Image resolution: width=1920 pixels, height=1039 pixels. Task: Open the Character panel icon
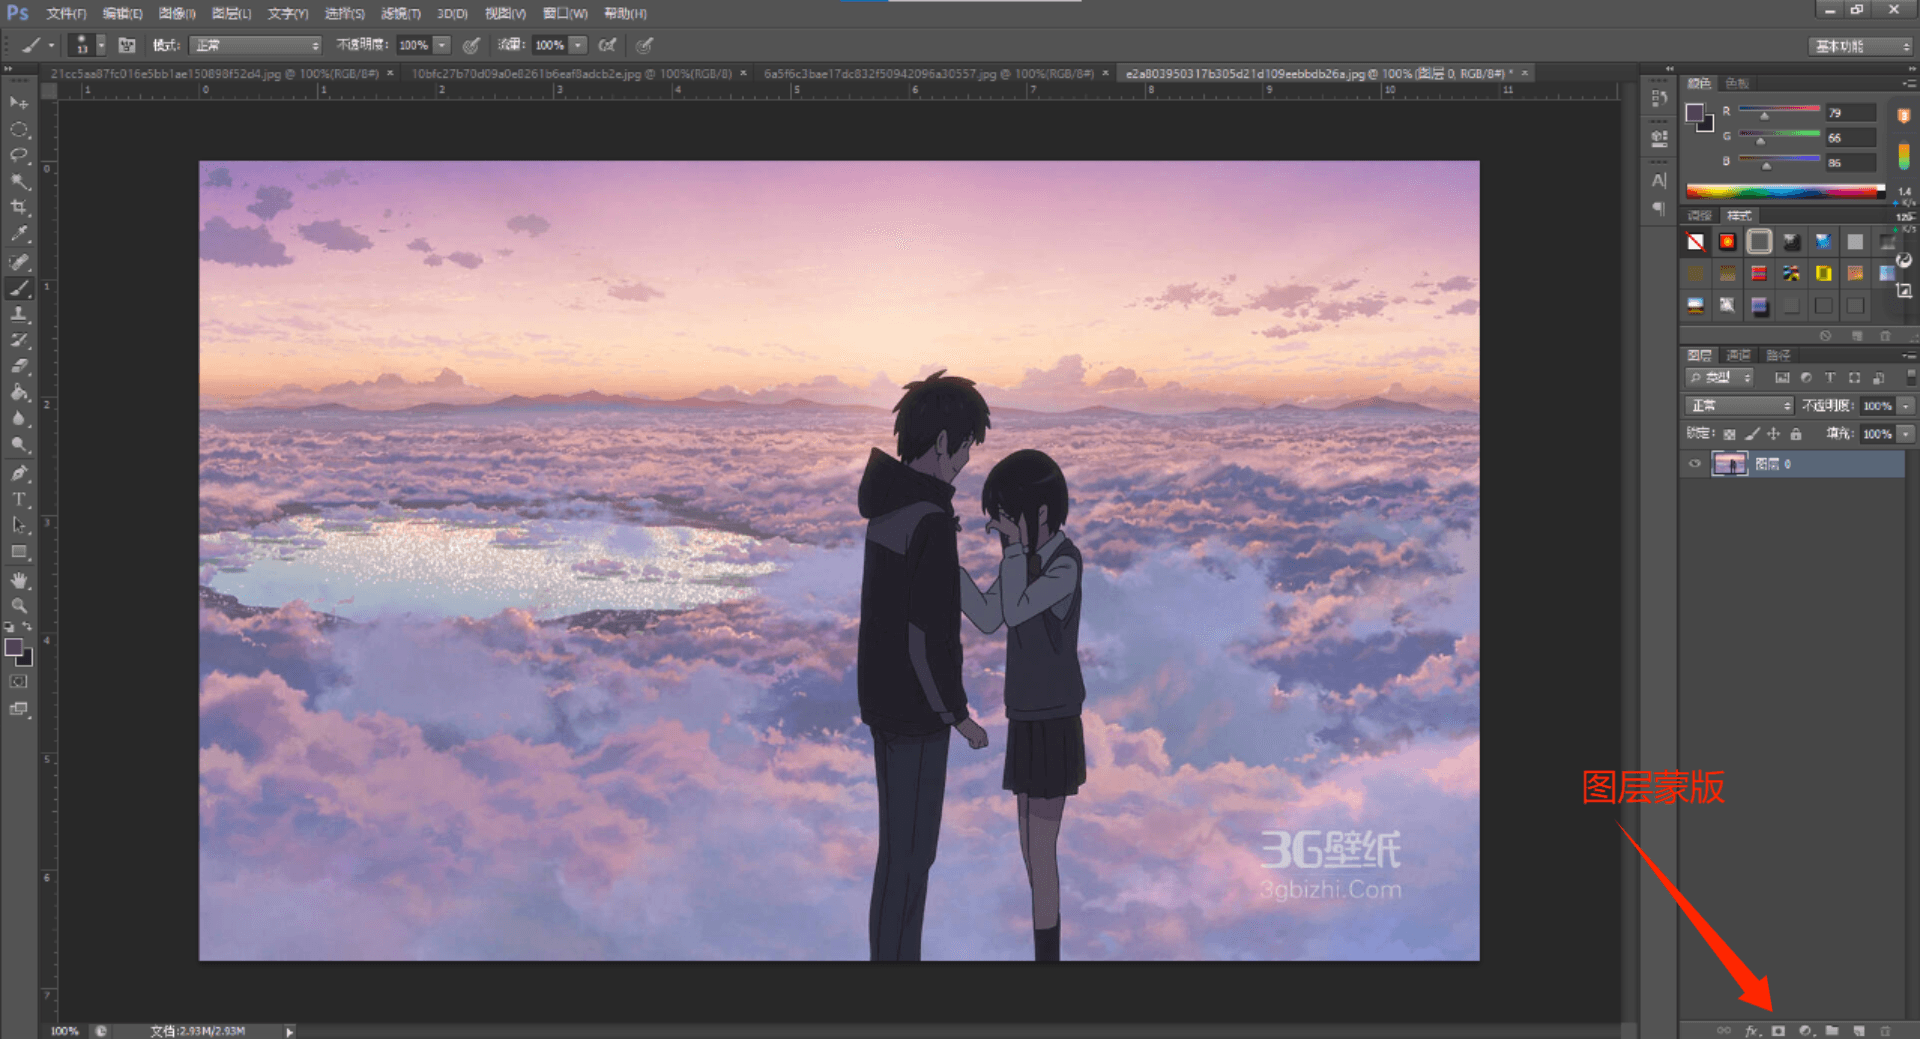[1660, 181]
